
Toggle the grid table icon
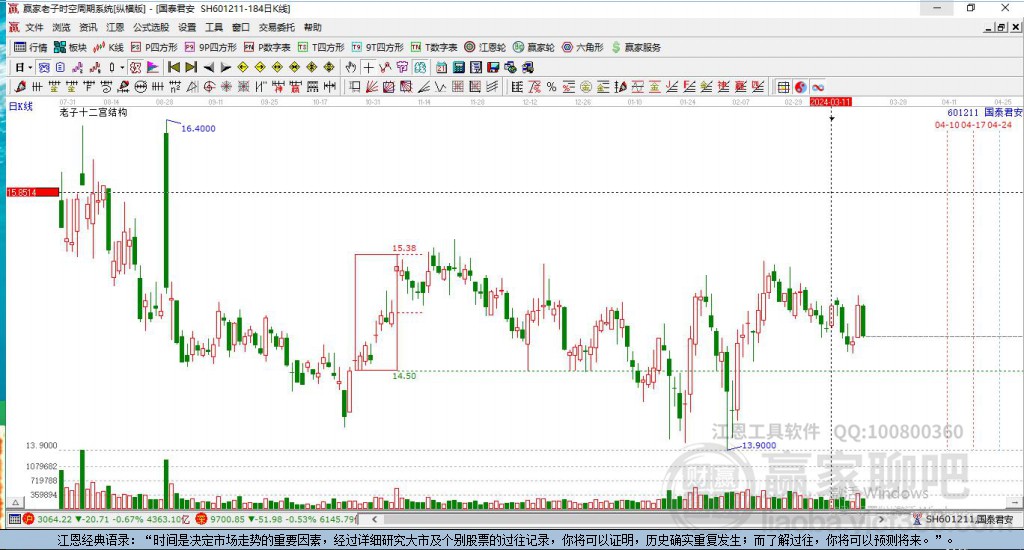(x=783, y=87)
